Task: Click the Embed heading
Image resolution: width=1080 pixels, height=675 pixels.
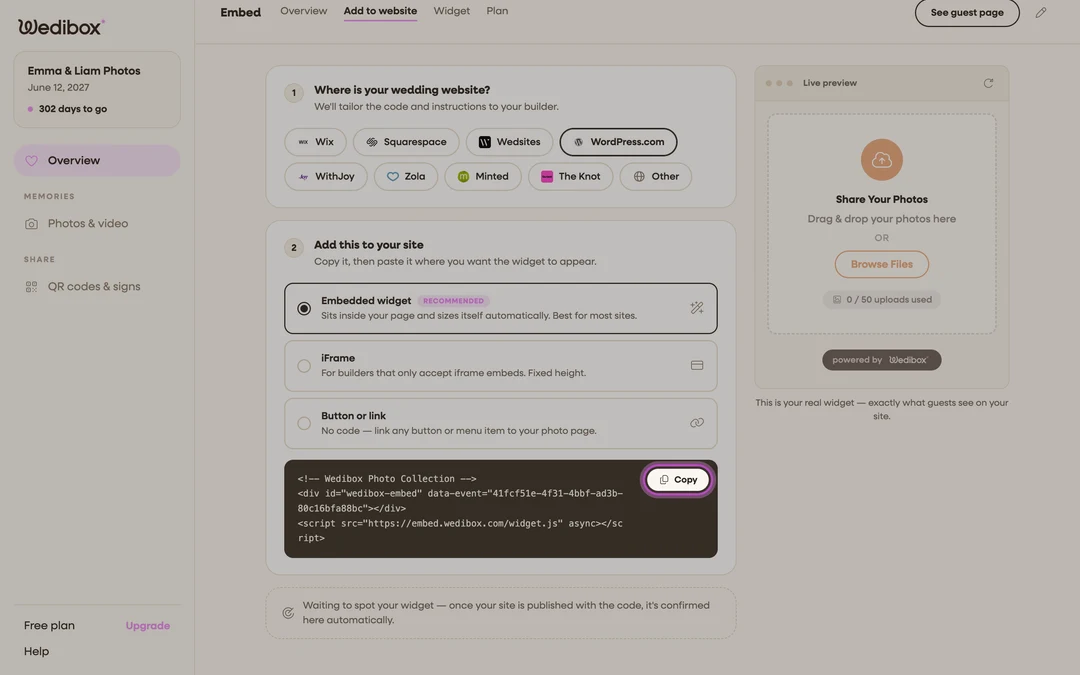Action: pos(240,12)
